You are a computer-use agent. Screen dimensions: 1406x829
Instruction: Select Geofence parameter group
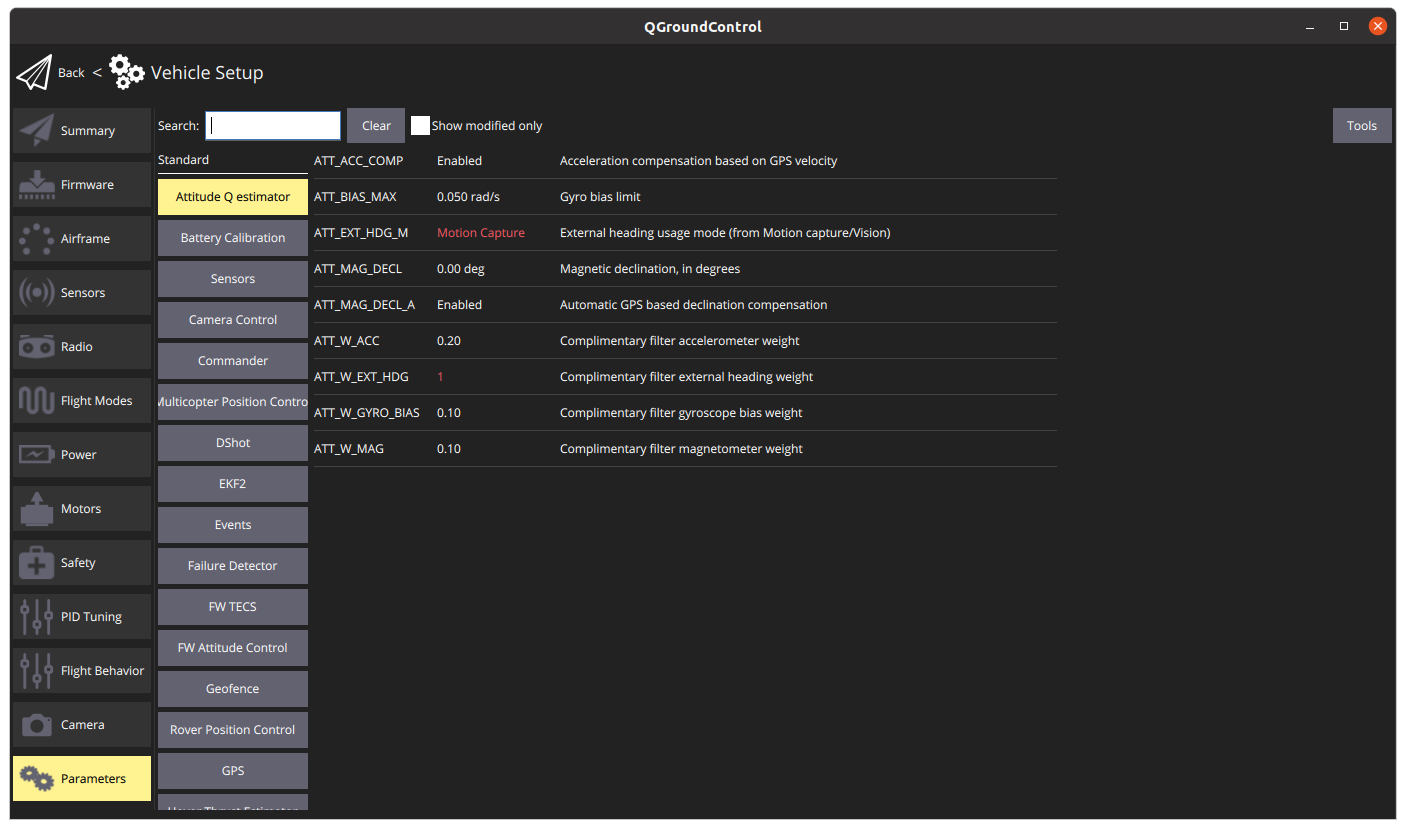(233, 689)
